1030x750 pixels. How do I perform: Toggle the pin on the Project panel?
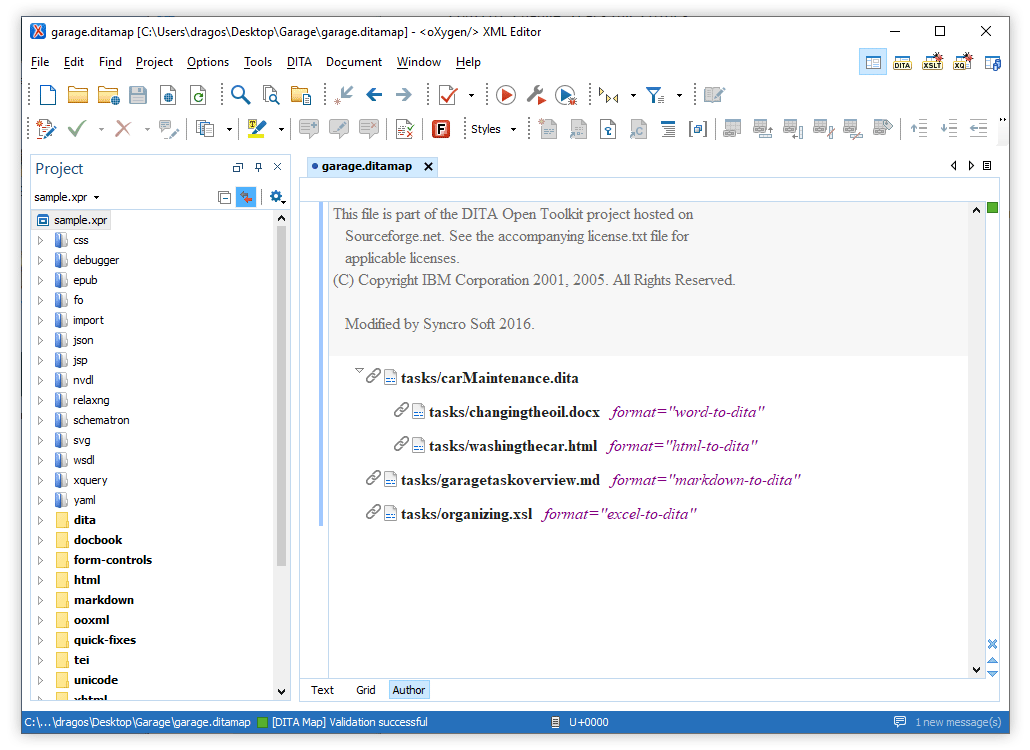258,167
